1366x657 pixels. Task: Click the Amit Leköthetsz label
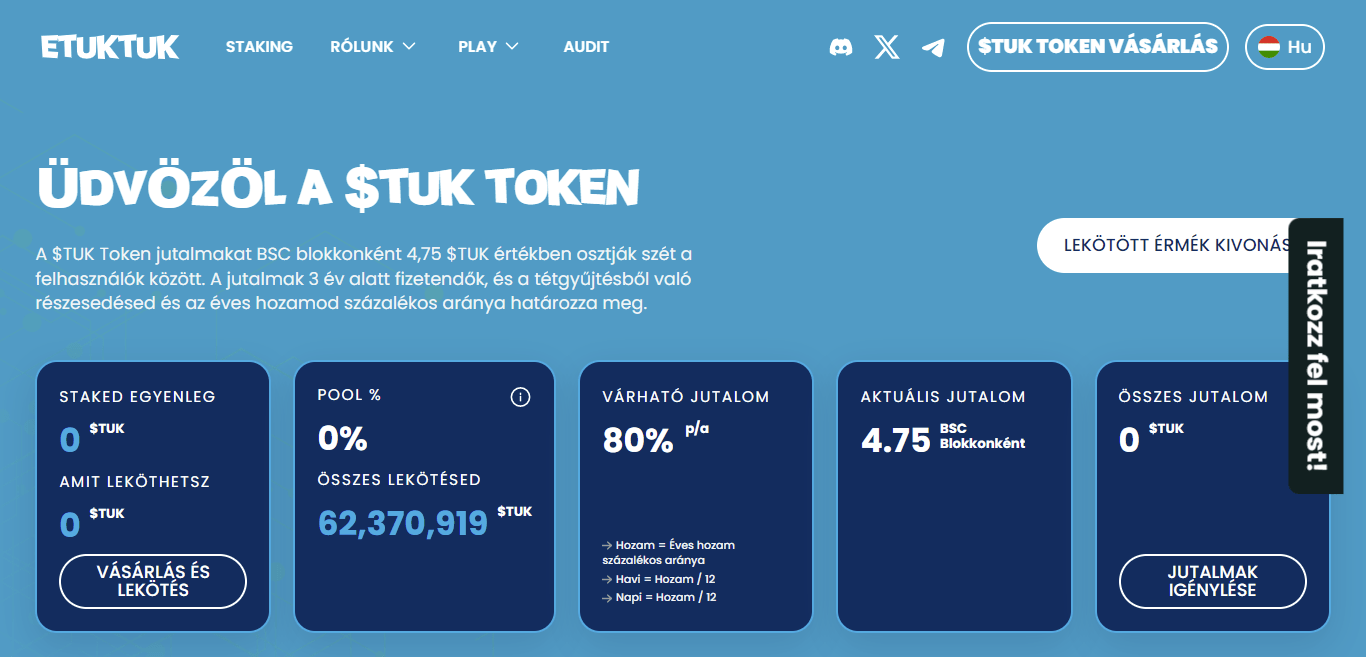point(134,482)
